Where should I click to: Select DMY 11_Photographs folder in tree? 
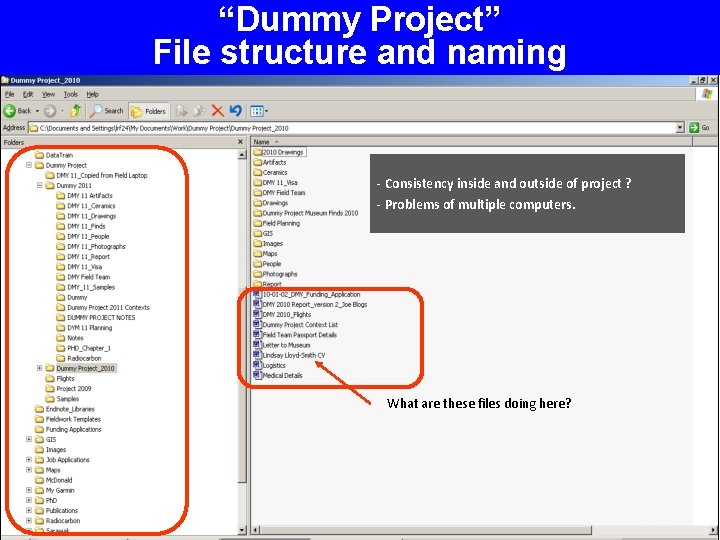(x=91, y=247)
